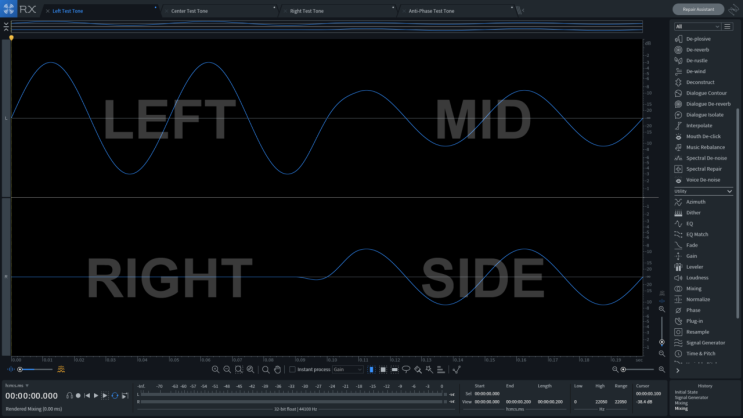The height and width of the screenshot is (418, 743).
Task: Enable the Instant process checkbox
Action: pos(292,370)
